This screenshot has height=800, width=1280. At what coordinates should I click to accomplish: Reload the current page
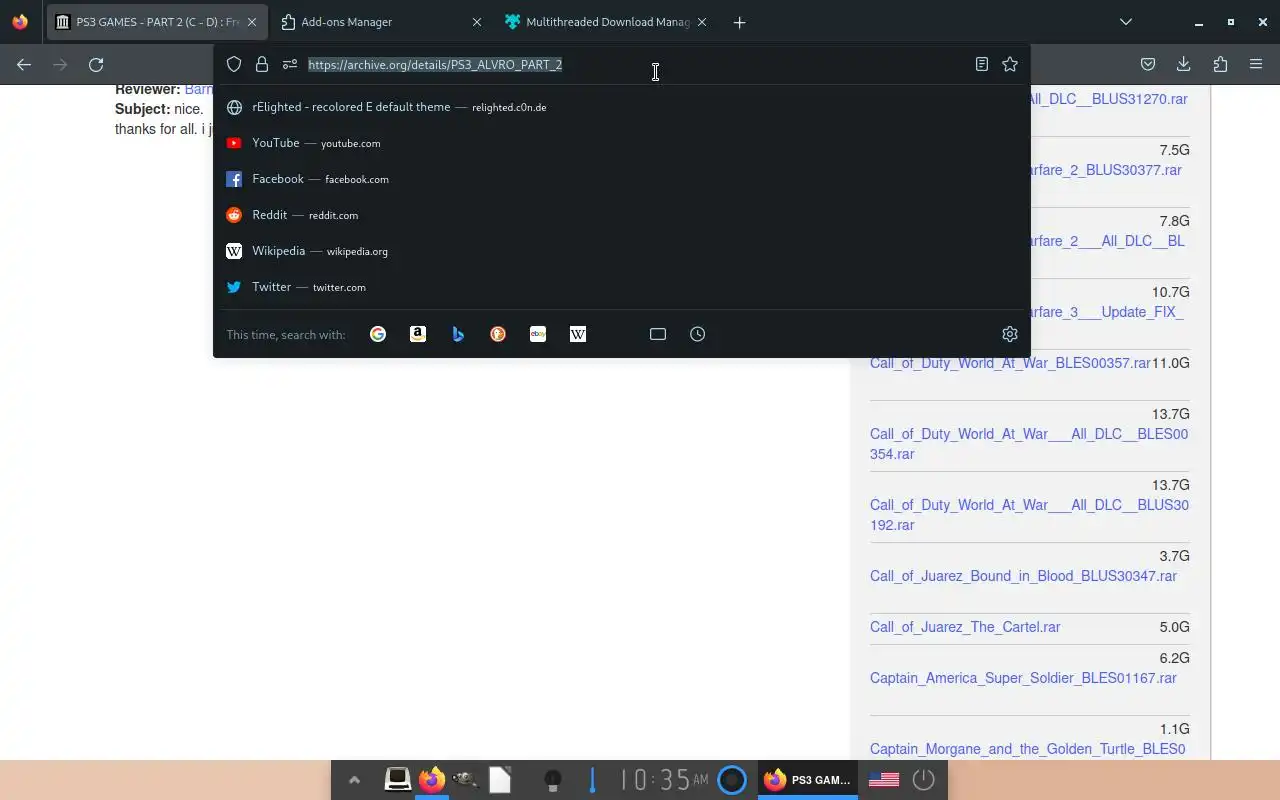(x=96, y=64)
